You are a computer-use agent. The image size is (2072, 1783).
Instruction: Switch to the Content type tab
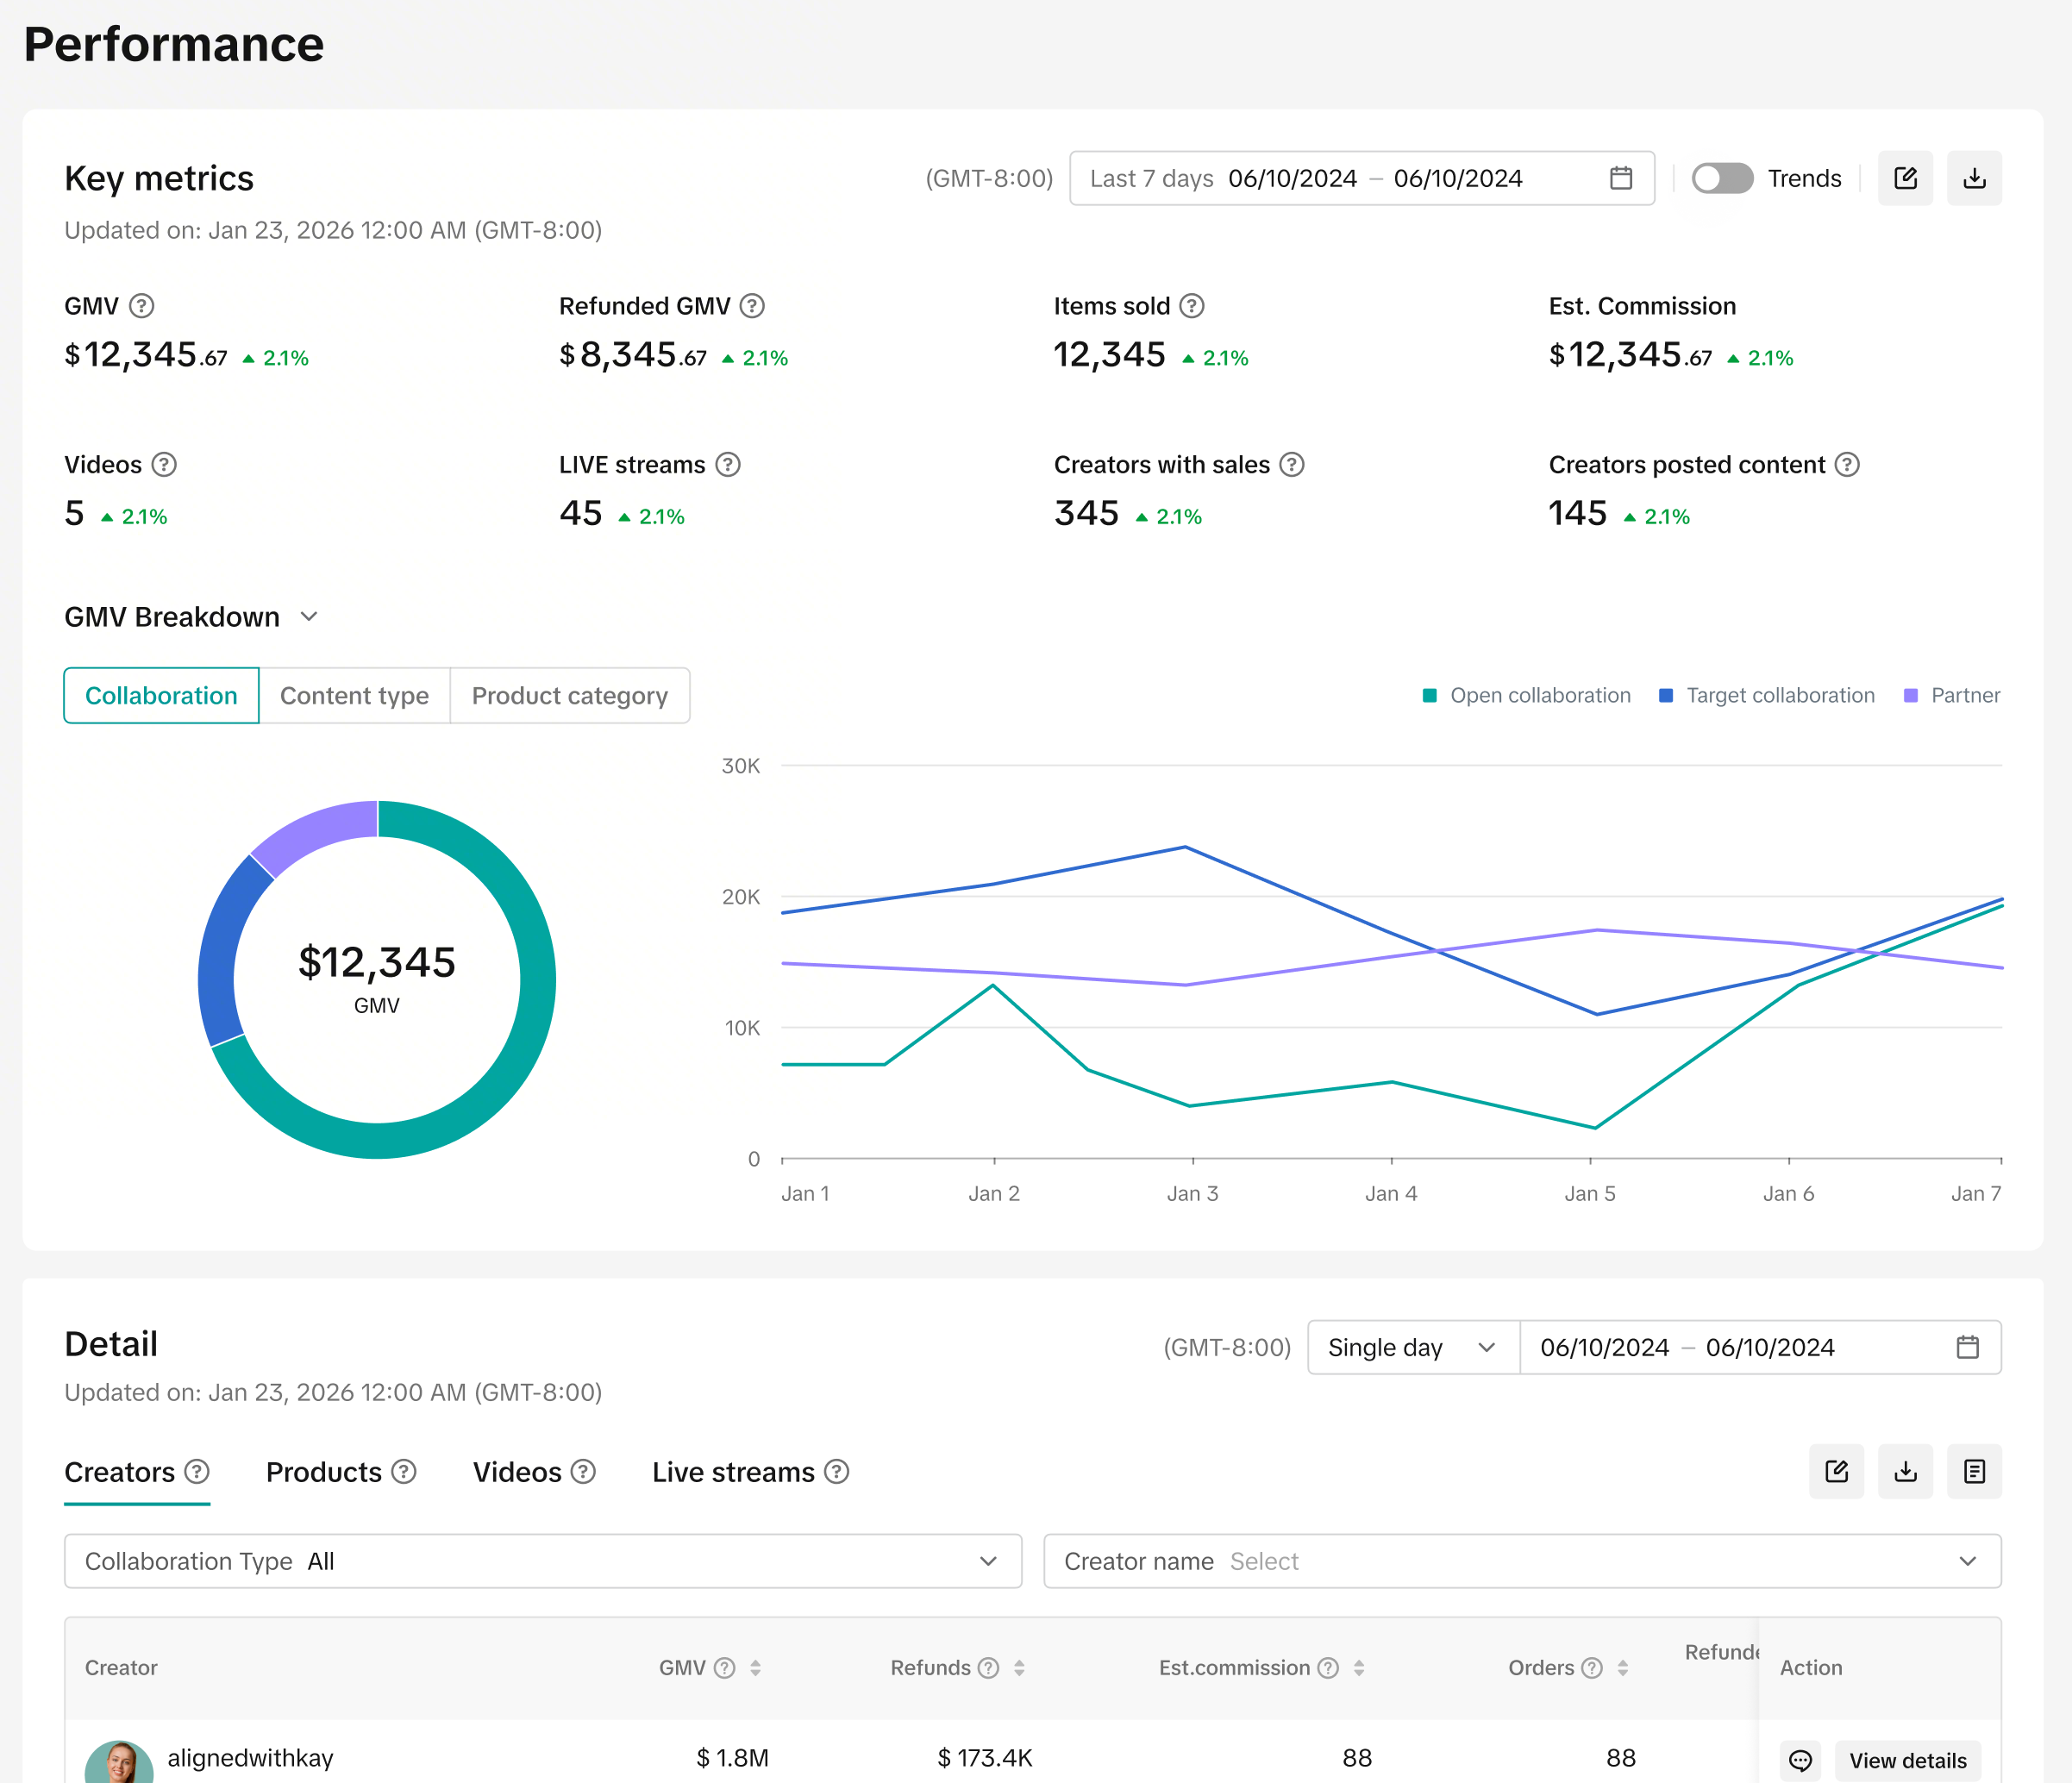click(354, 695)
